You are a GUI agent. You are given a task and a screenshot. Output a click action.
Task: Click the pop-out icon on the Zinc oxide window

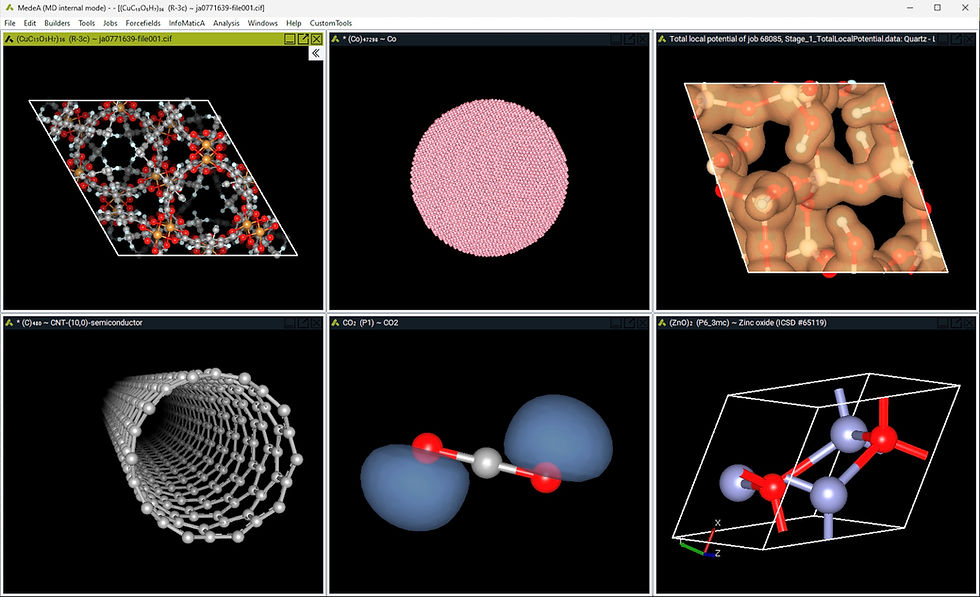coord(955,322)
